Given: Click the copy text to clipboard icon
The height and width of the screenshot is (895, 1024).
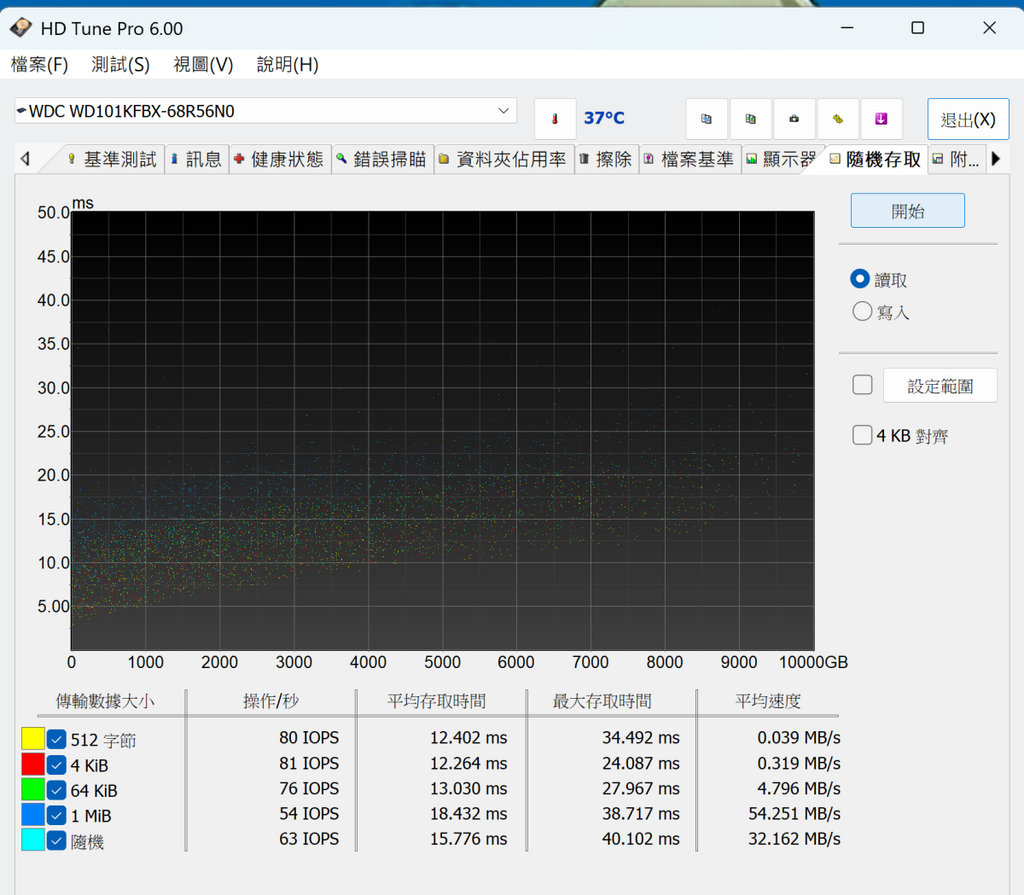Looking at the screenshot, I should tap(707, 119).
